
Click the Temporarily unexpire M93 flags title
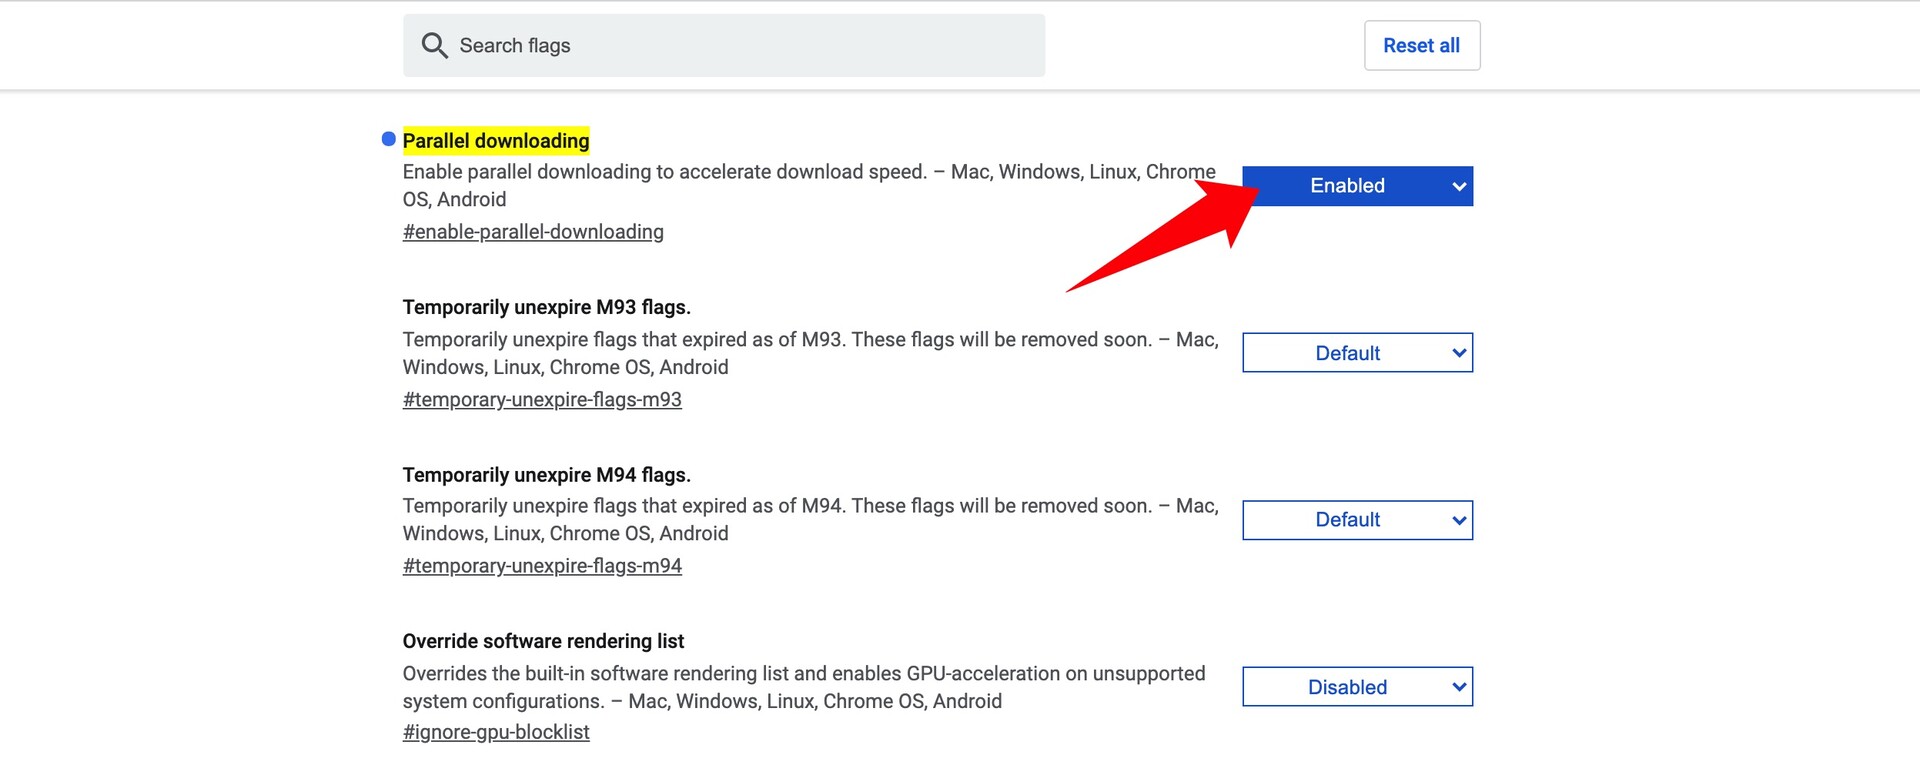[546, 307]
